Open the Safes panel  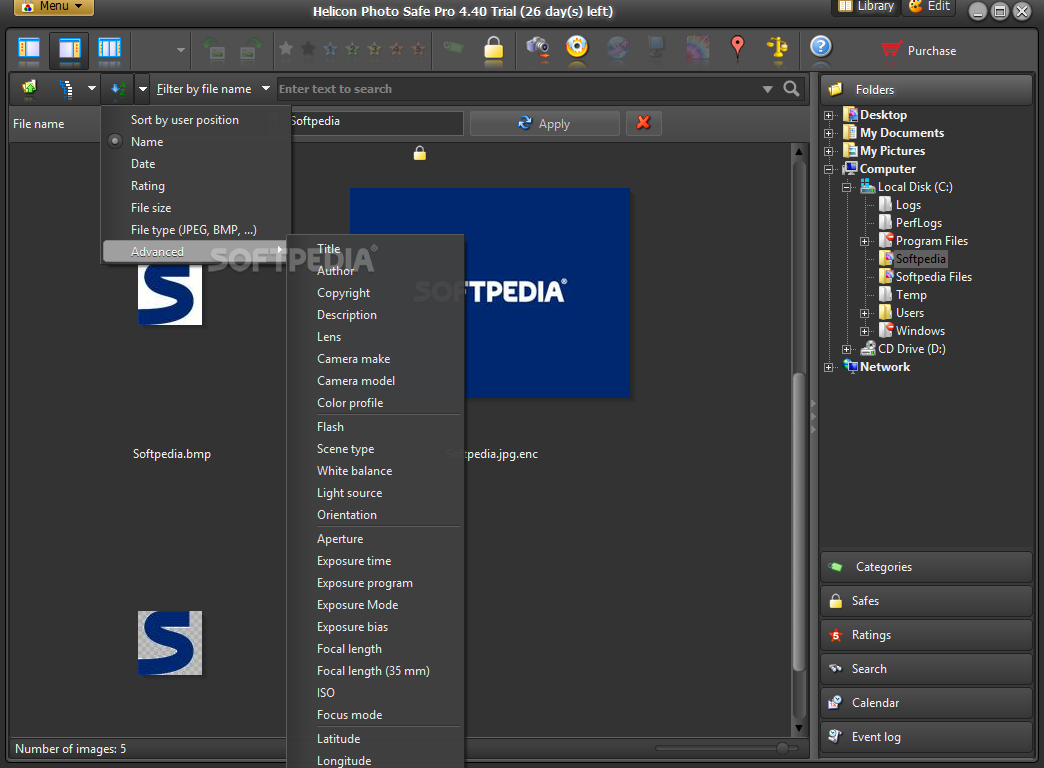click(926, 601)
